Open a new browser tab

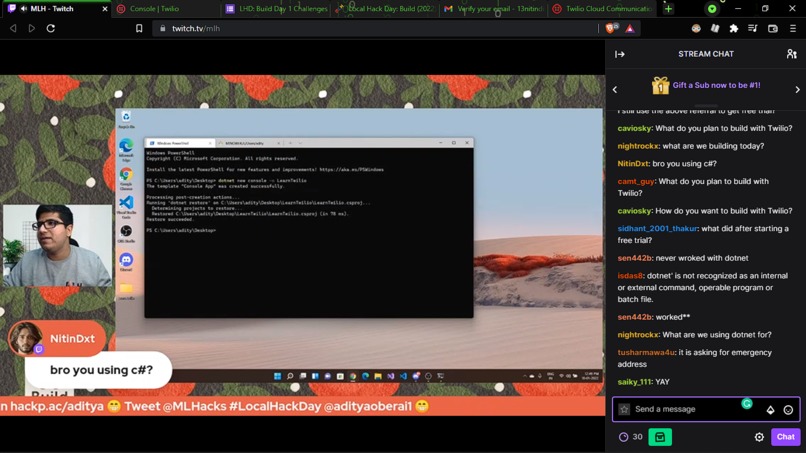point(668,9)
